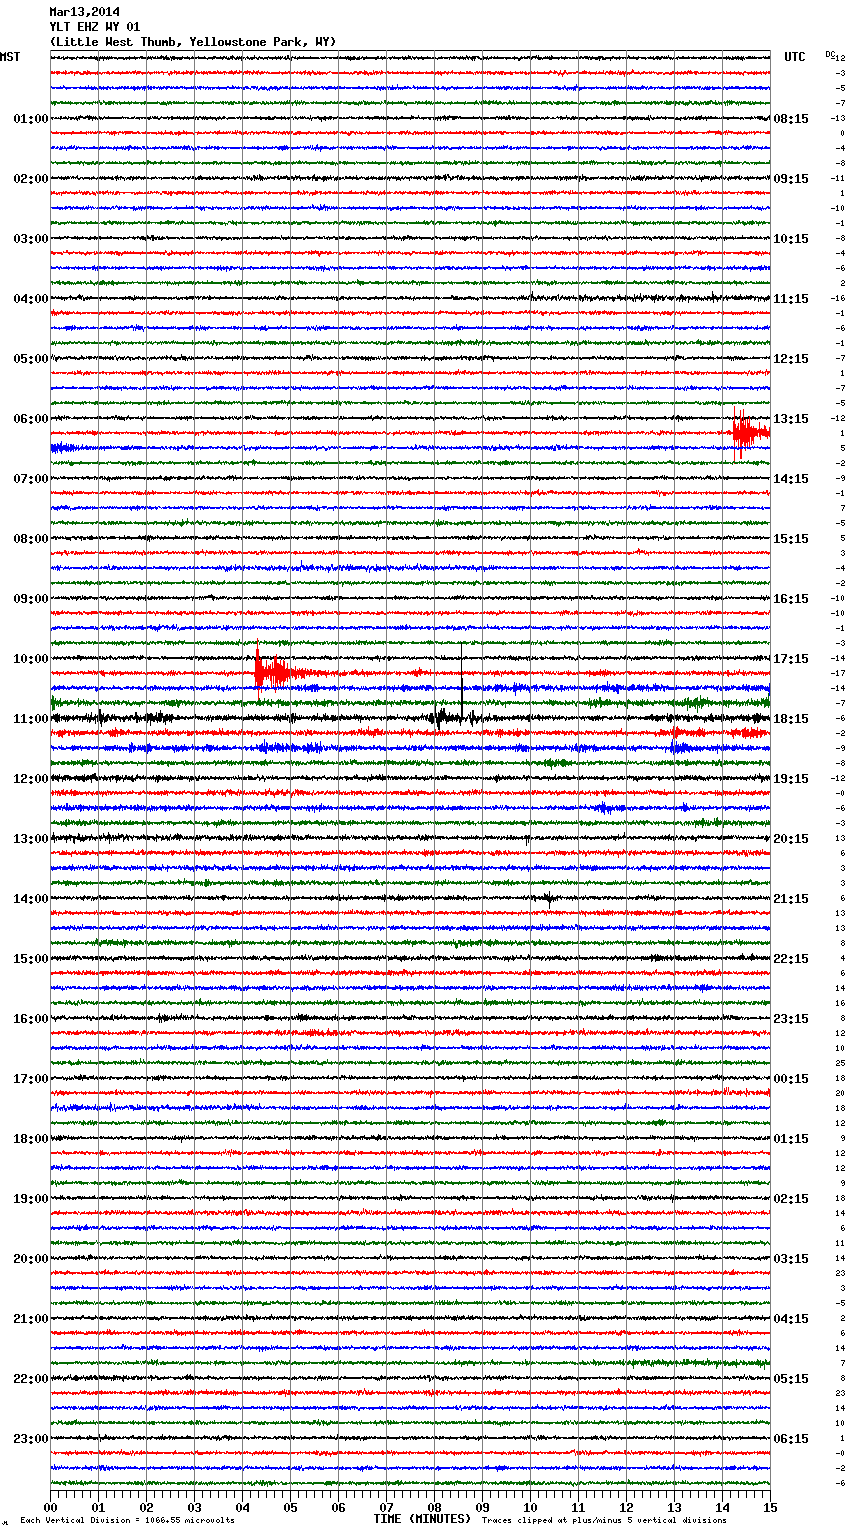This screenshot has height=1534, width=850.
Task: Click the Mar13,2014 date header
Action: 85,12
